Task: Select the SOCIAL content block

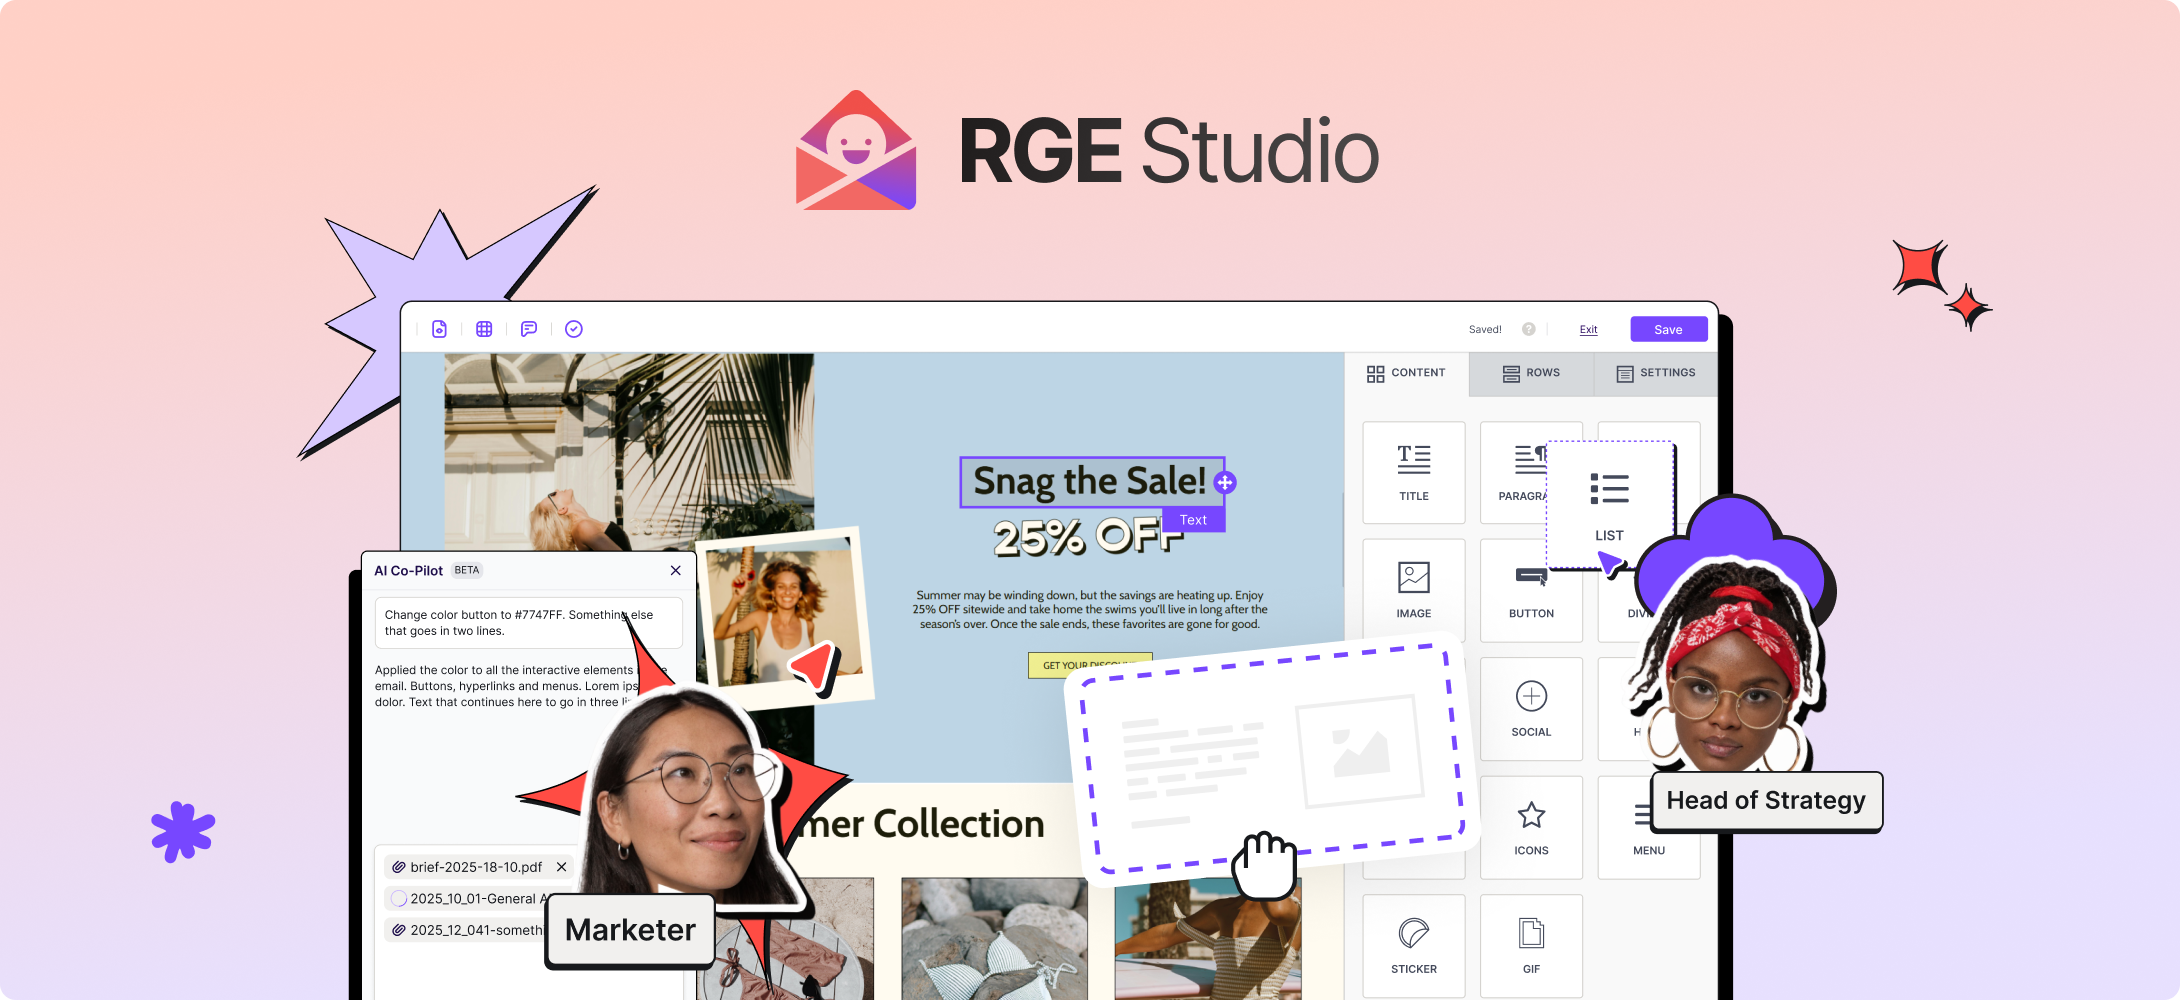Action: point(1531,709)
